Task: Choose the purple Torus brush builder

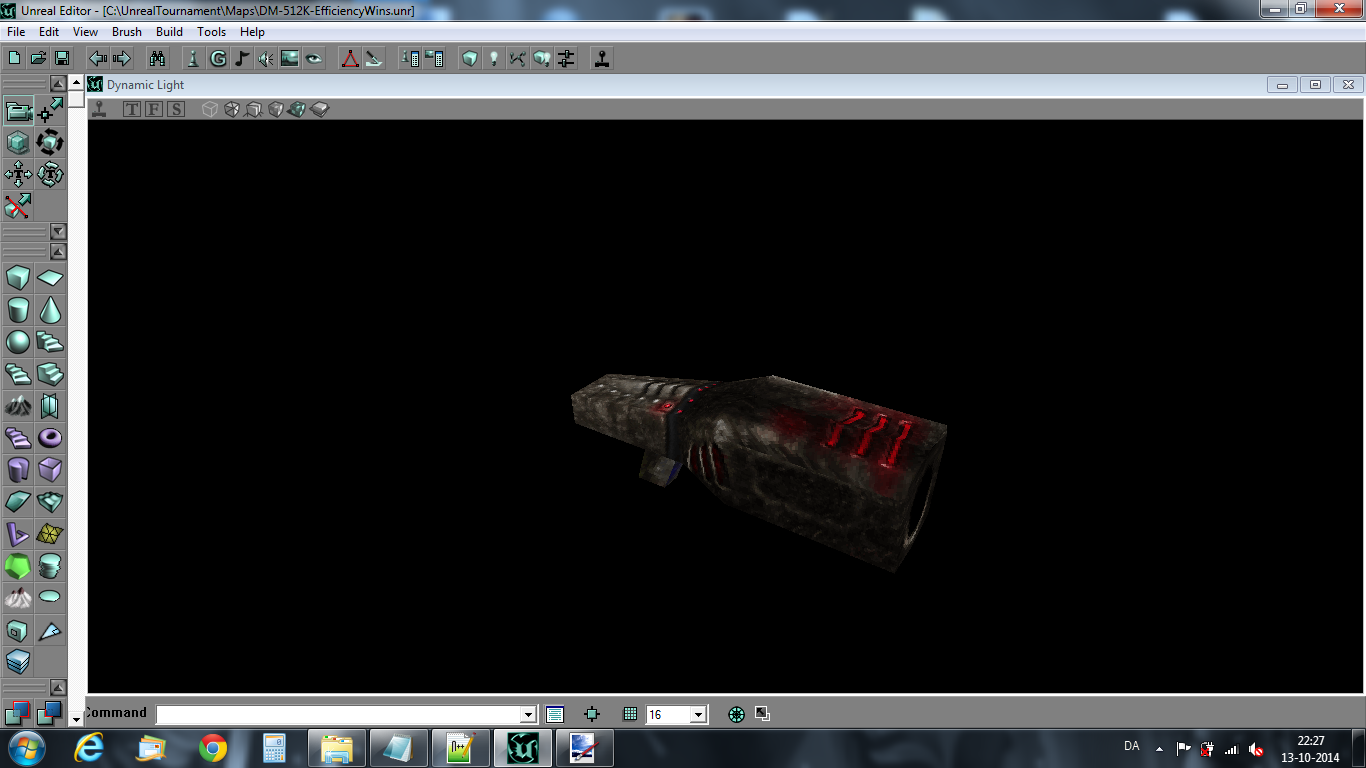Action: coord(50,437)
